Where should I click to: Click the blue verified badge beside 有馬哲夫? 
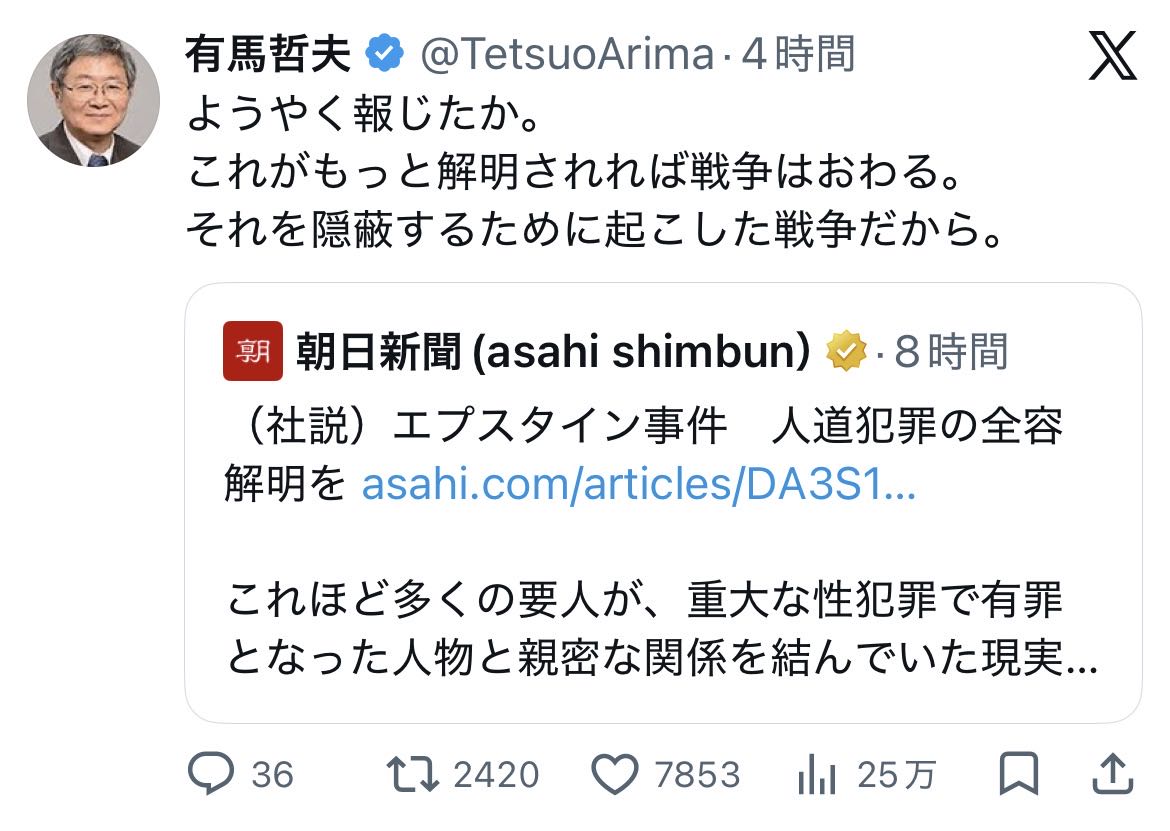point(384,54)
